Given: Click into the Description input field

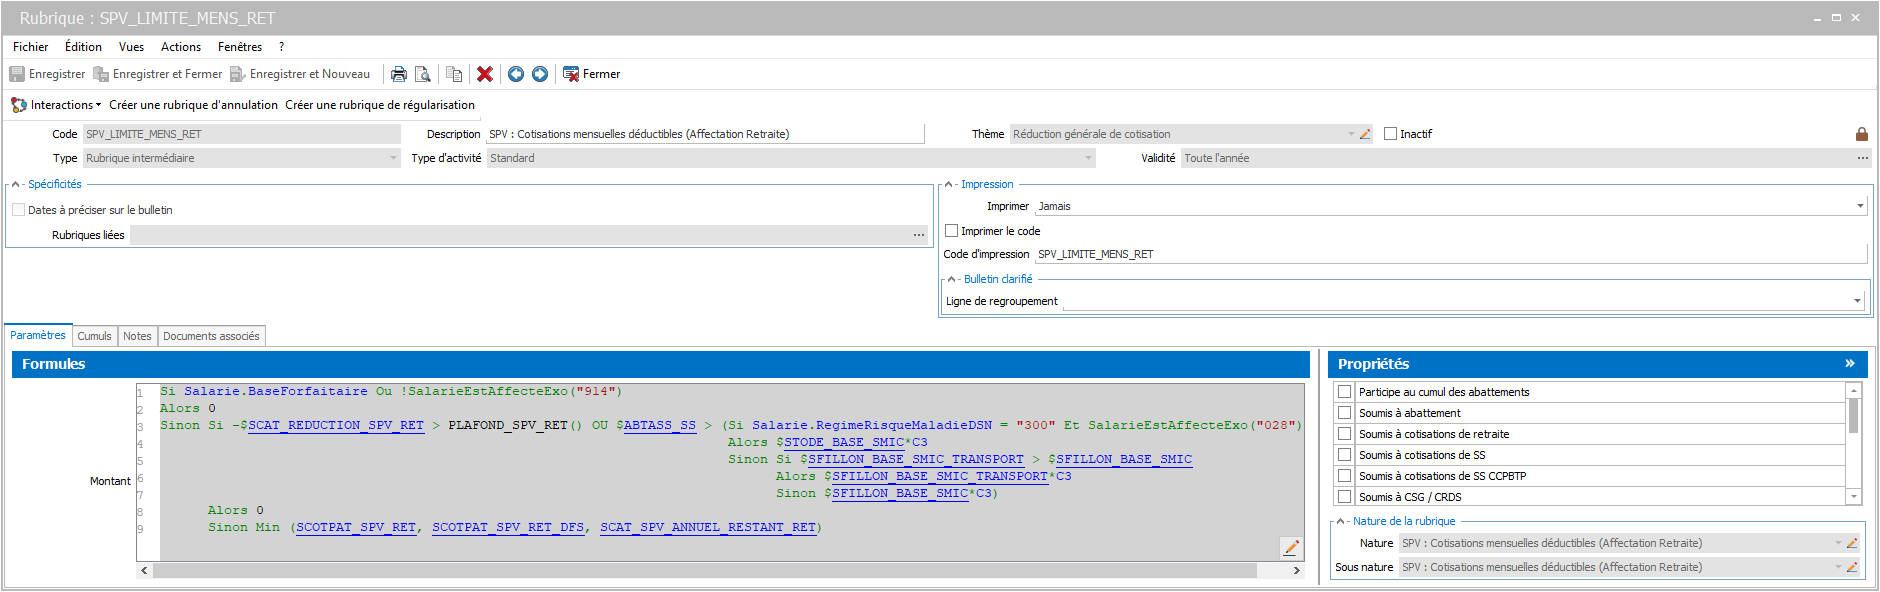Looking at the screenshot, I should click(x=705, y=134).
